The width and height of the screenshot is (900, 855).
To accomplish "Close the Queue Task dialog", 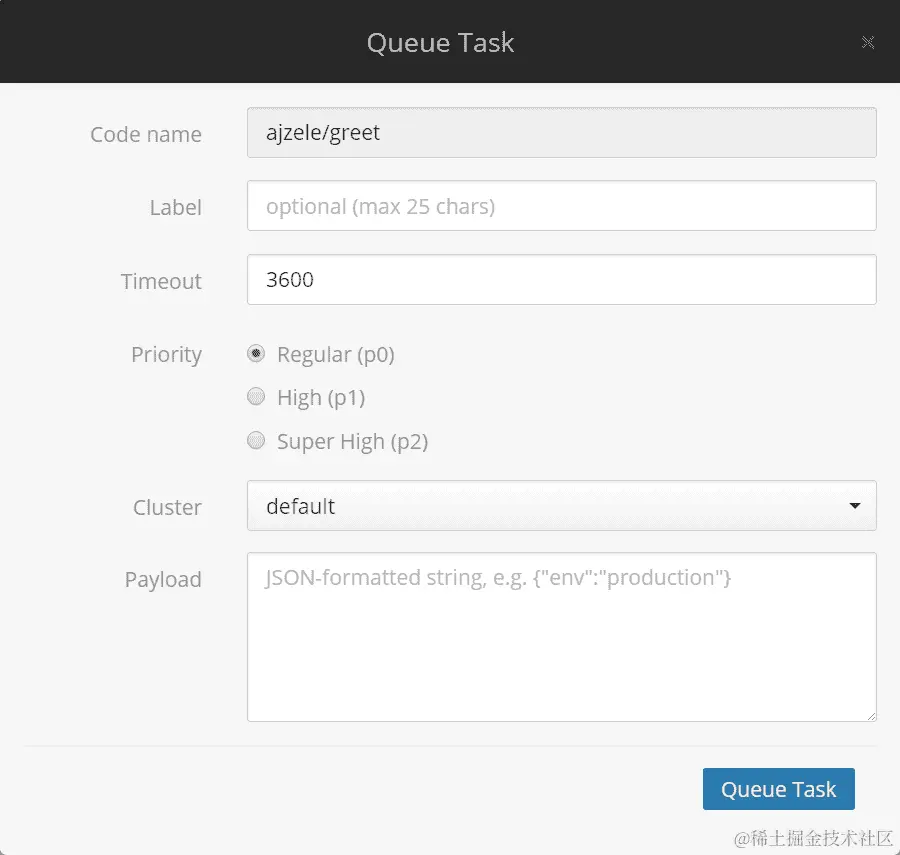I will click(x=868, y=42).
